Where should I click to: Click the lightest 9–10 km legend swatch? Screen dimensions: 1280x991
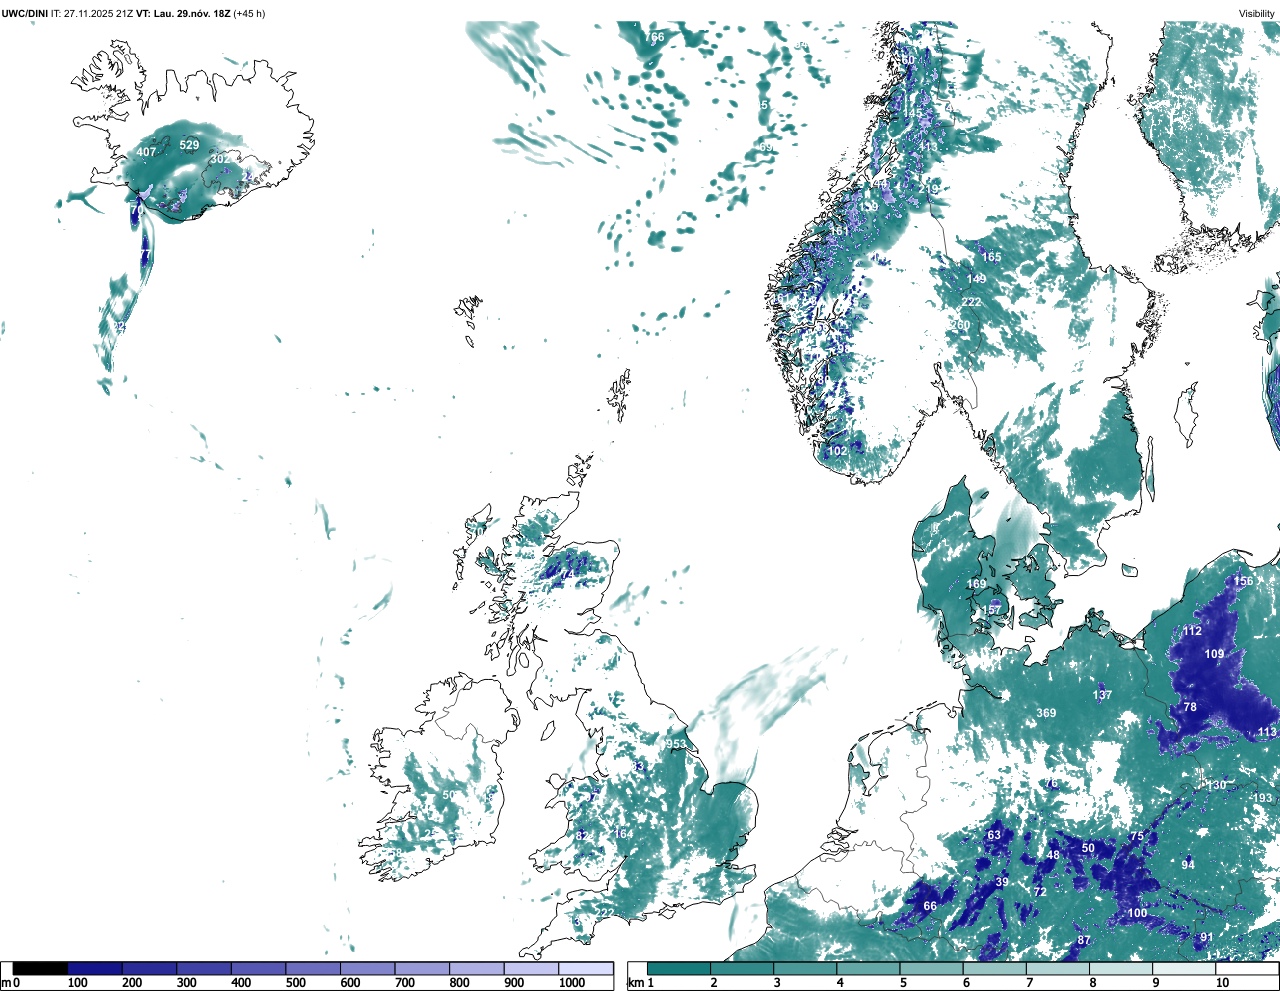click(x=1185, y=968)
